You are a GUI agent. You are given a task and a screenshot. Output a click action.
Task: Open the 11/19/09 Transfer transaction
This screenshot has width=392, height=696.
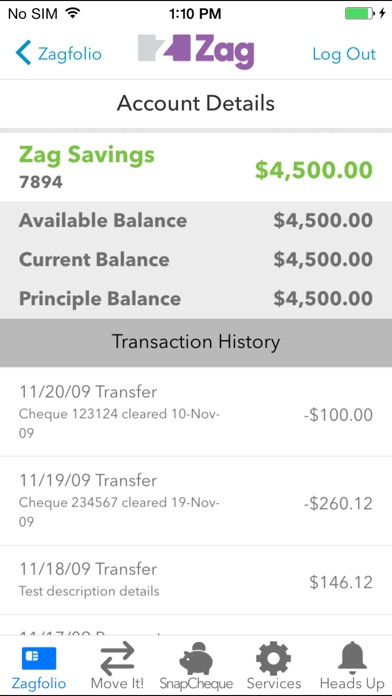click(196, 501)
